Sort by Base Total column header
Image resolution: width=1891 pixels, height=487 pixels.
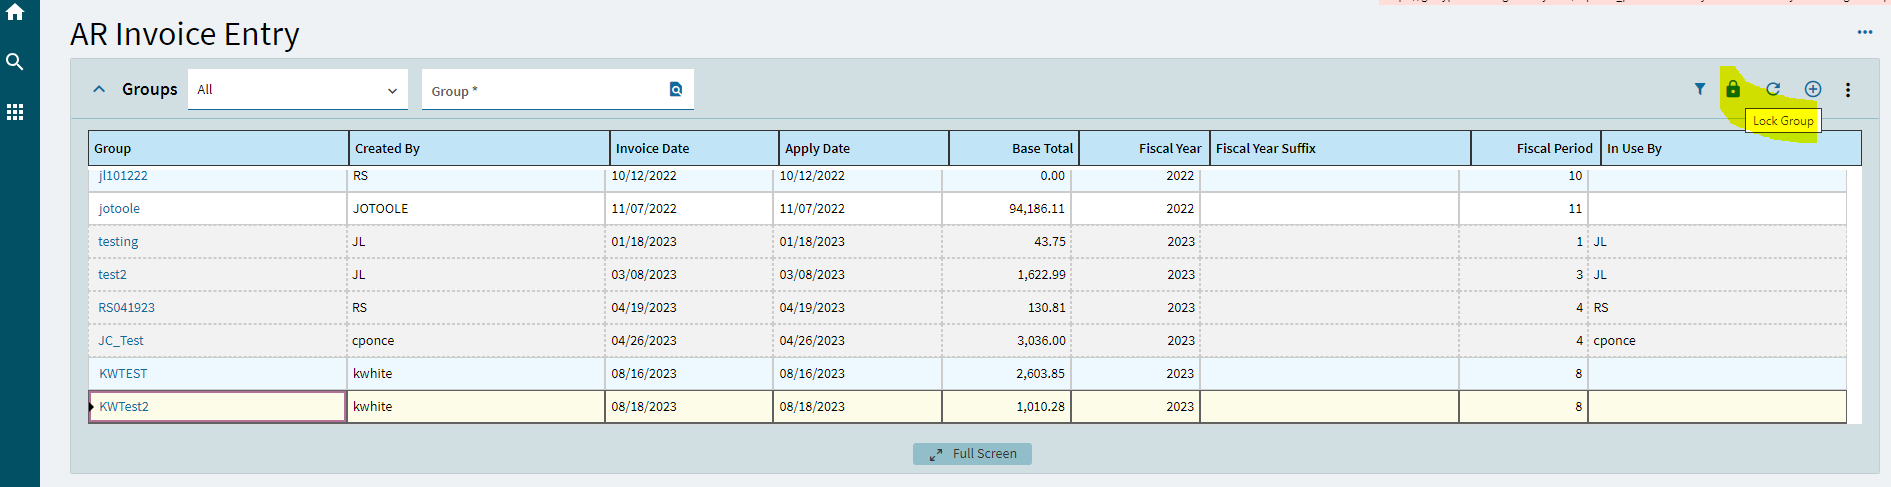coord(1041,148)
